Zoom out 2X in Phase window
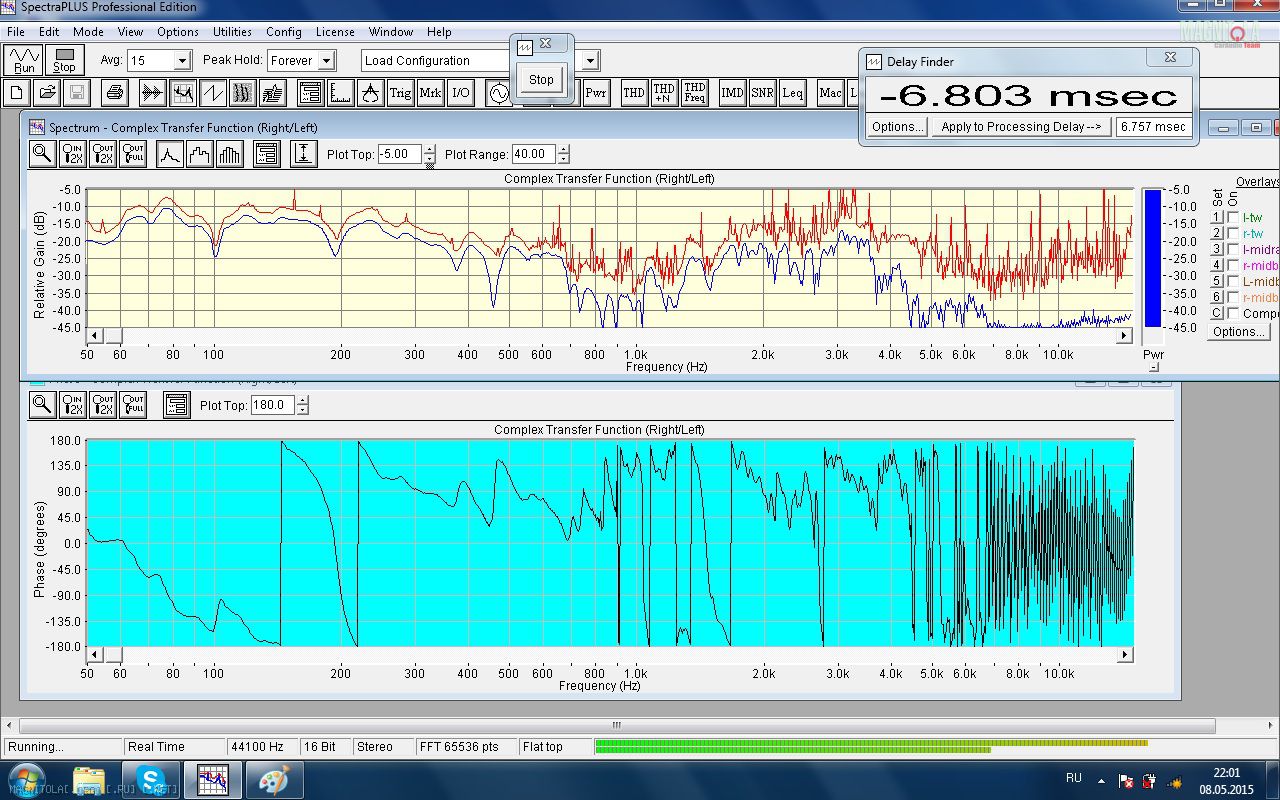1280x800 pixels. click(102, 405)
